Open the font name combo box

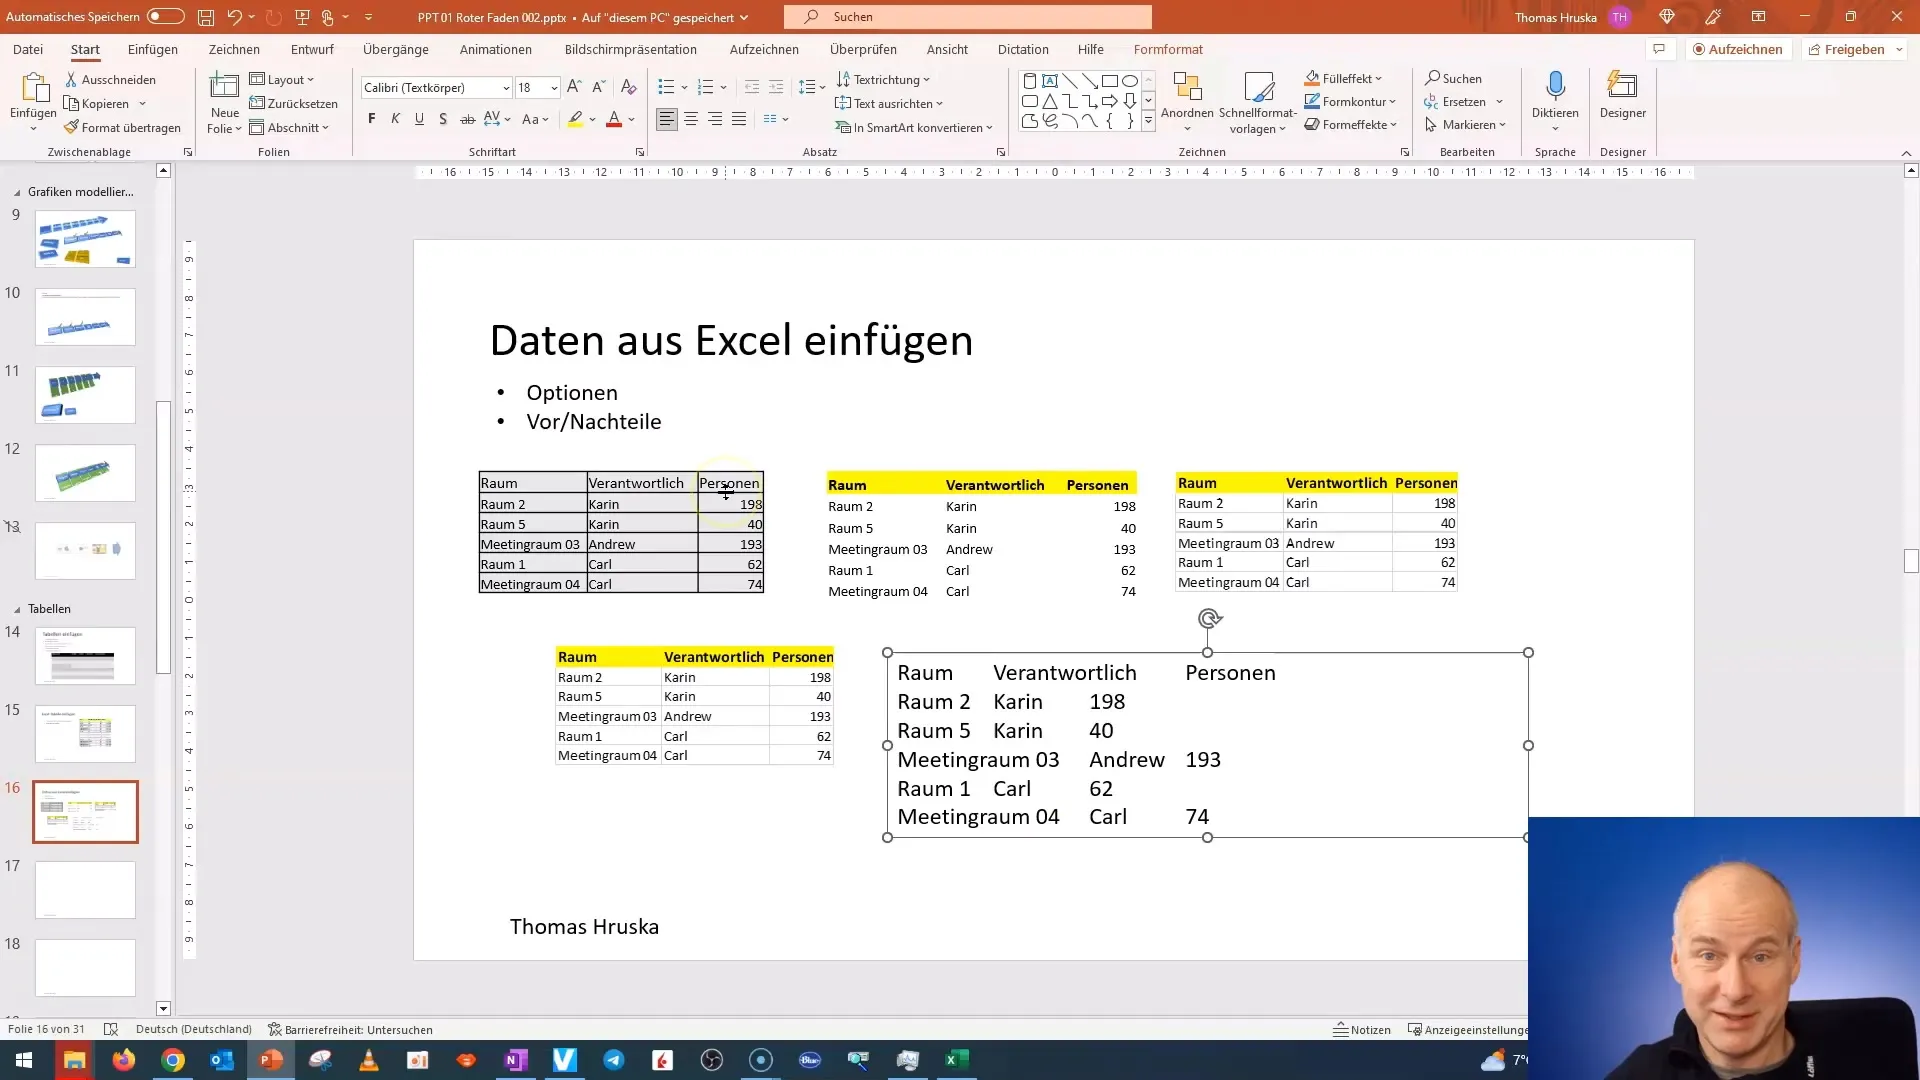coord(436,87)
